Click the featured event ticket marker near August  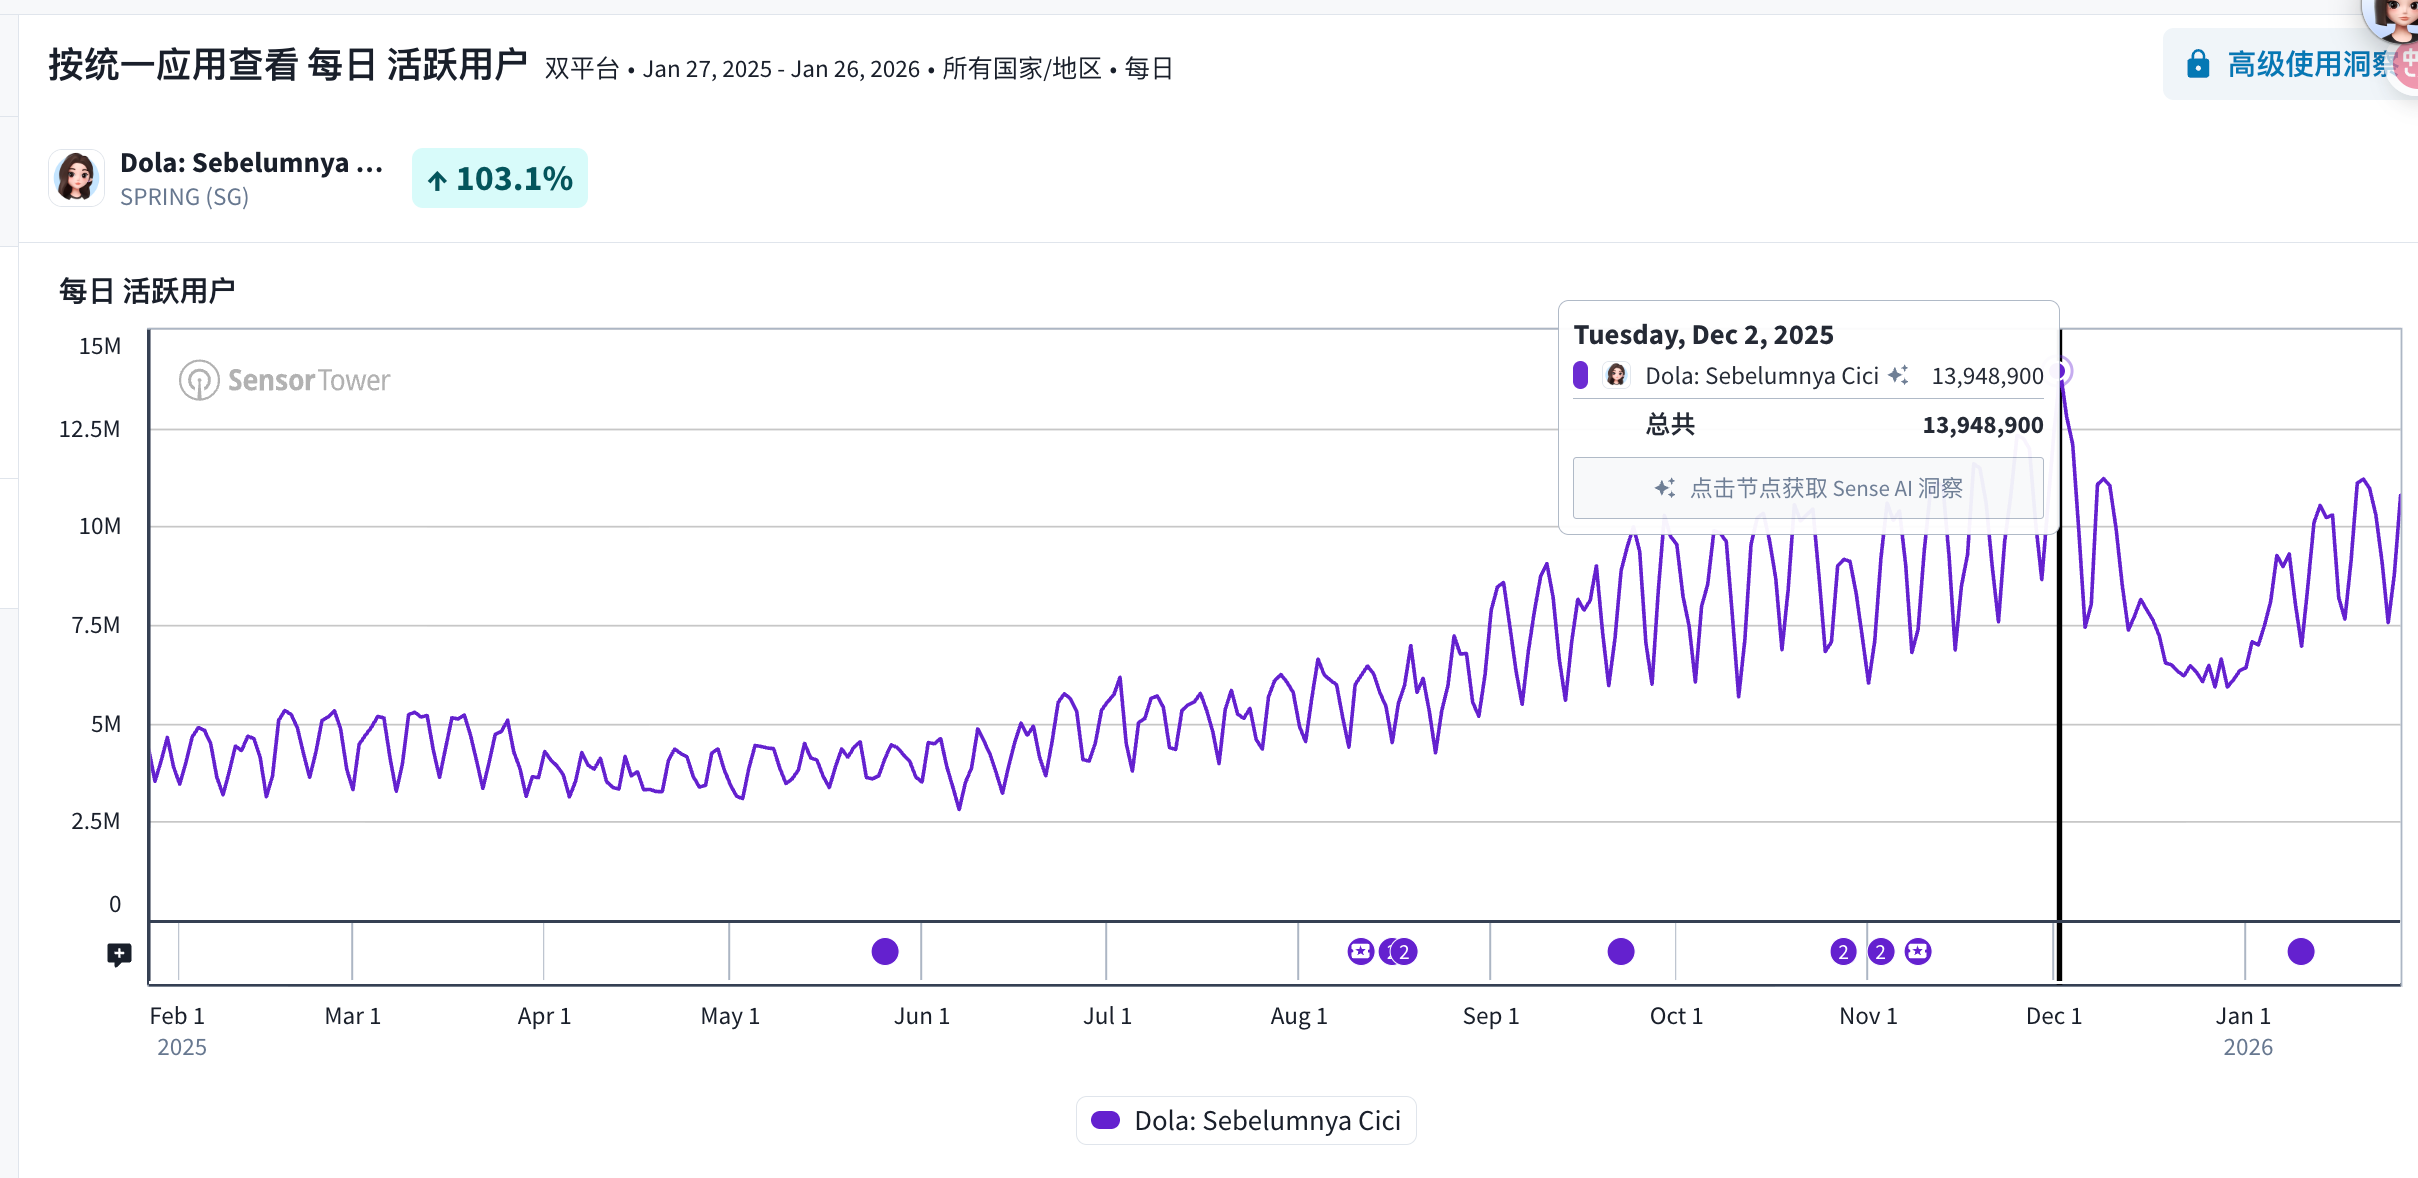tap(1360, 951)
